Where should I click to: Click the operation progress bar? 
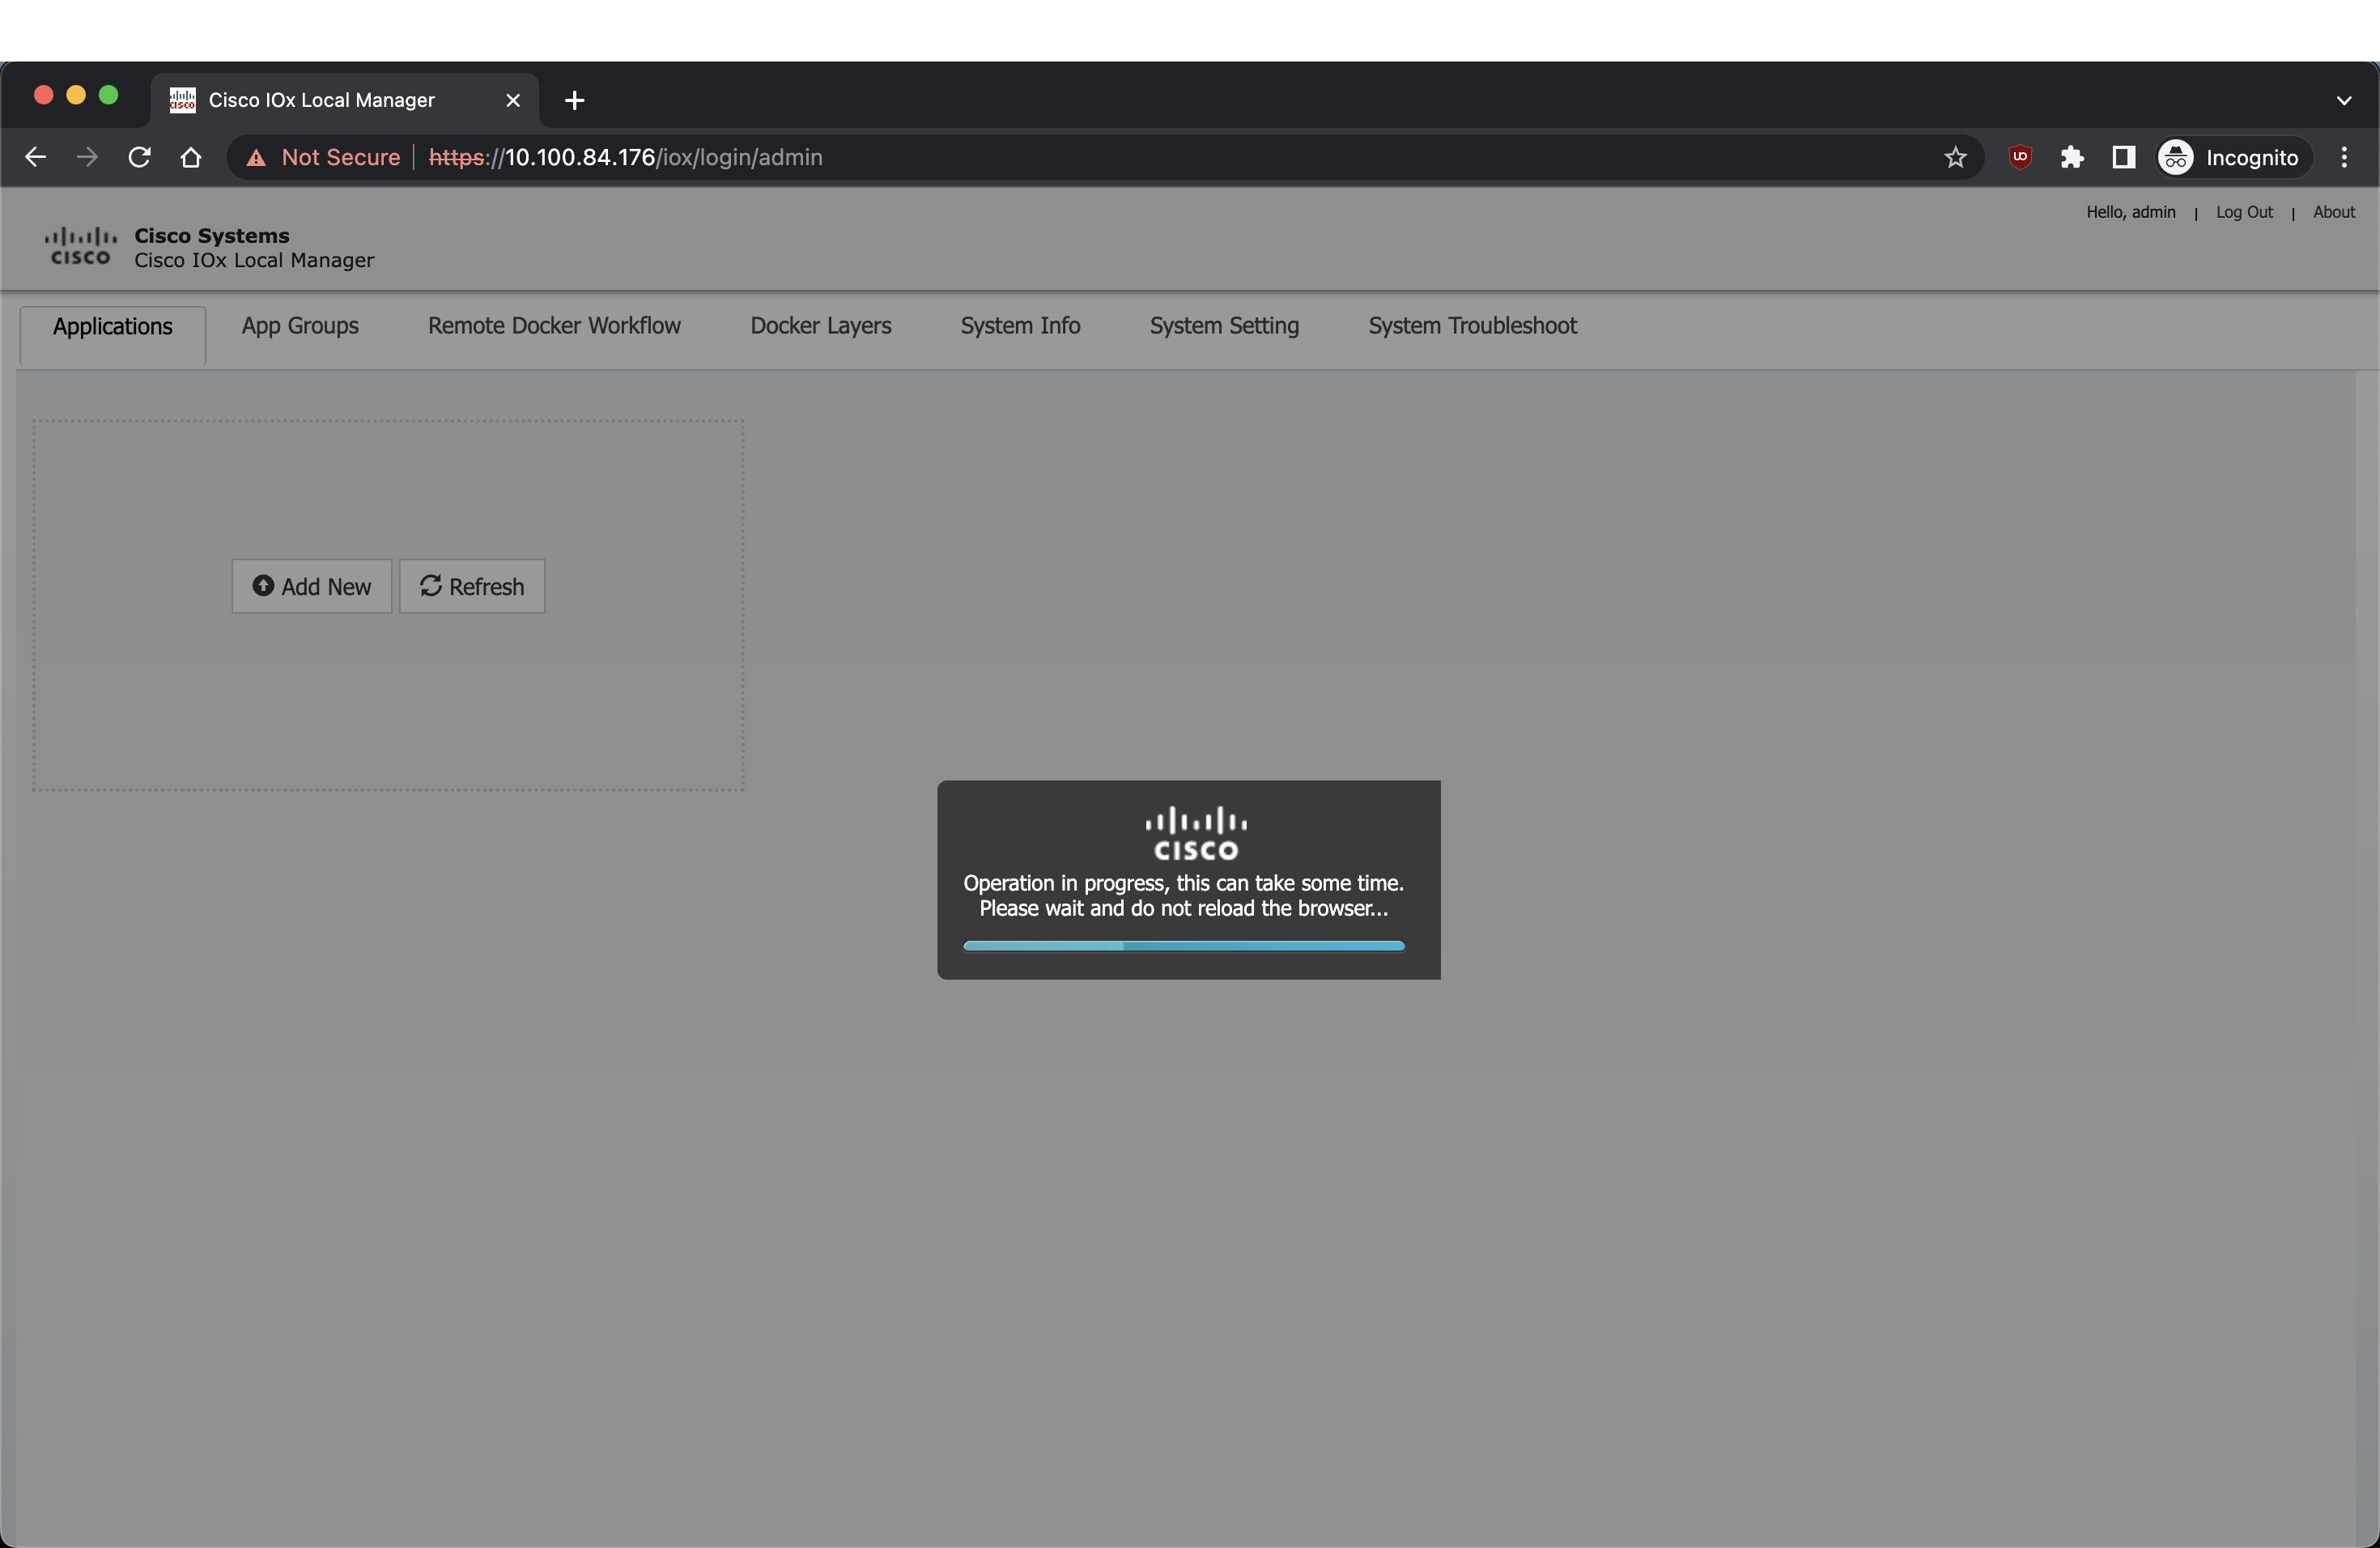point(1183,946)
